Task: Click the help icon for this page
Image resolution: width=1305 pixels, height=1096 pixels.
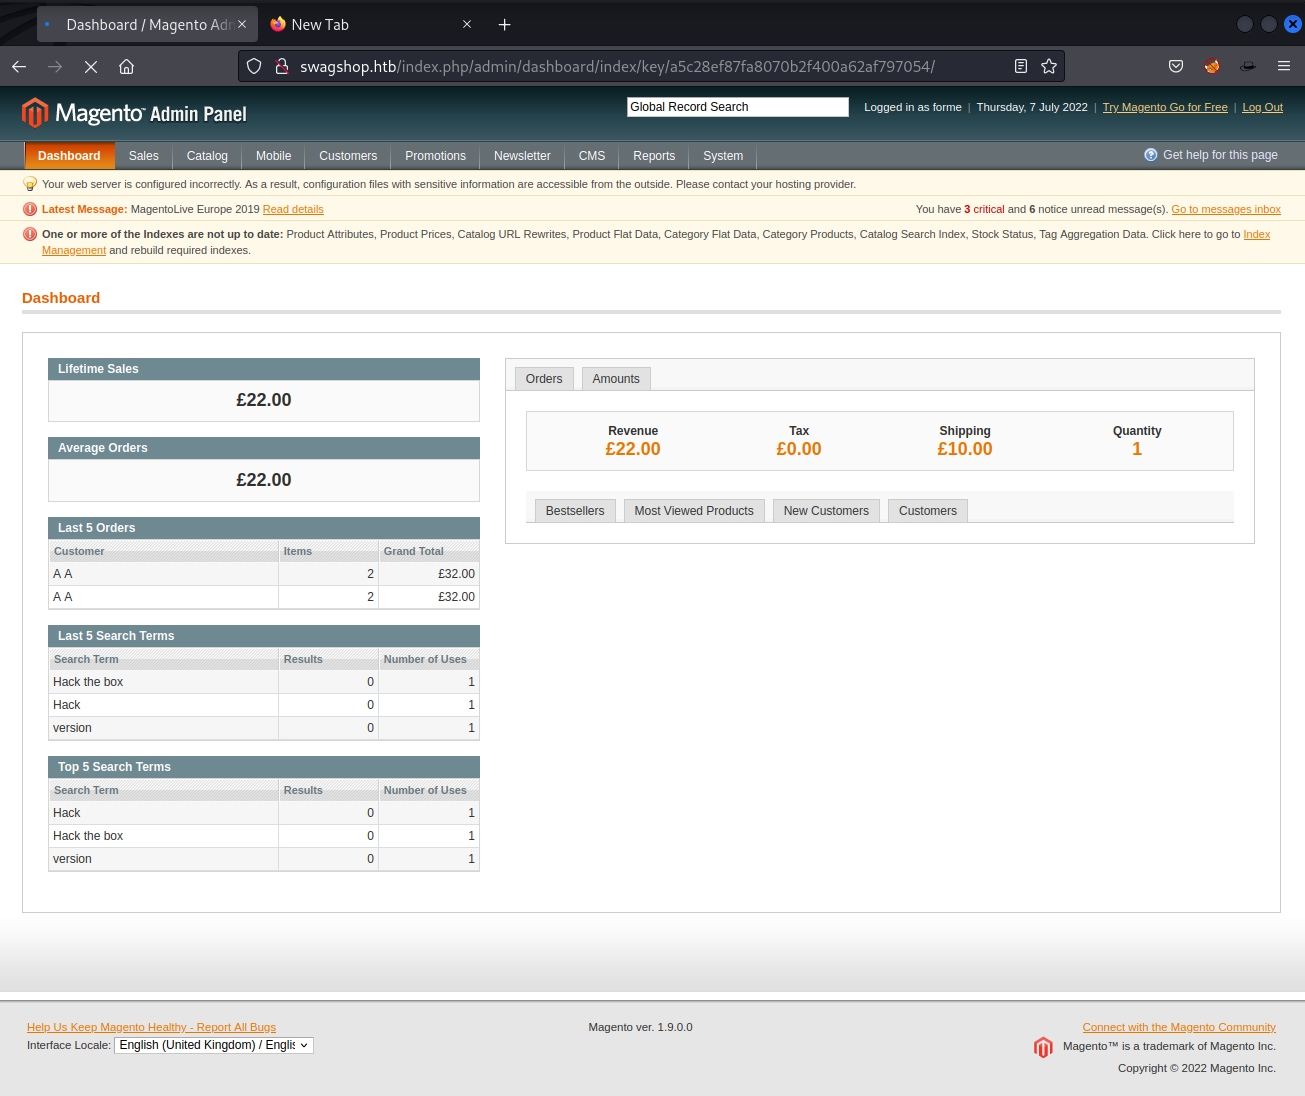Action: tap(1150, 155)
